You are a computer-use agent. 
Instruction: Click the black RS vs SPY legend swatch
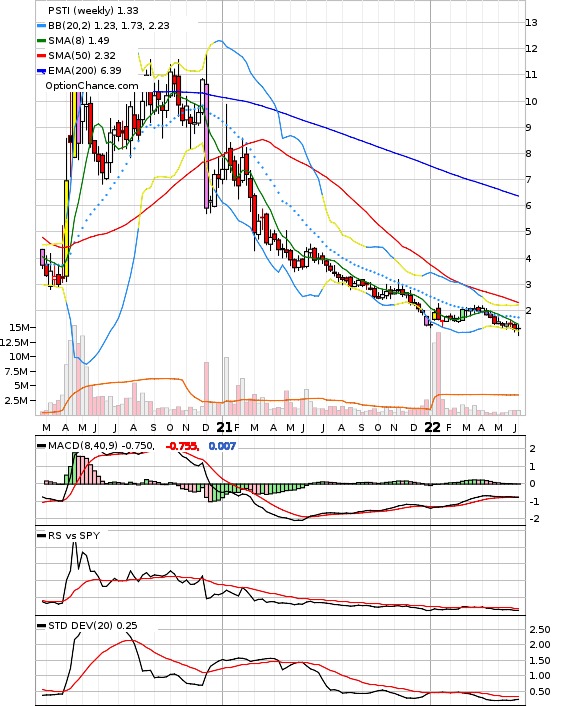tap(41, 536)
